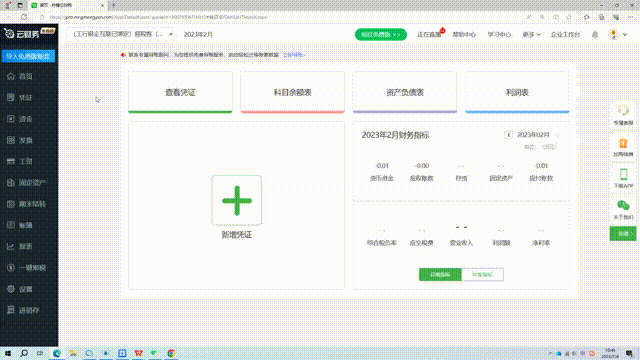Click the green plus 新增凭证 icon
Screen dimensions: 640x360
point(237,200)
